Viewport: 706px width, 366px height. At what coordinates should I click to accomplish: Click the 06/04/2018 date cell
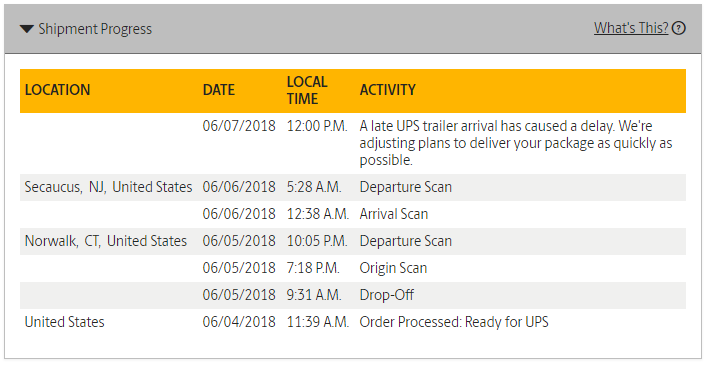(x=239, y=322)
